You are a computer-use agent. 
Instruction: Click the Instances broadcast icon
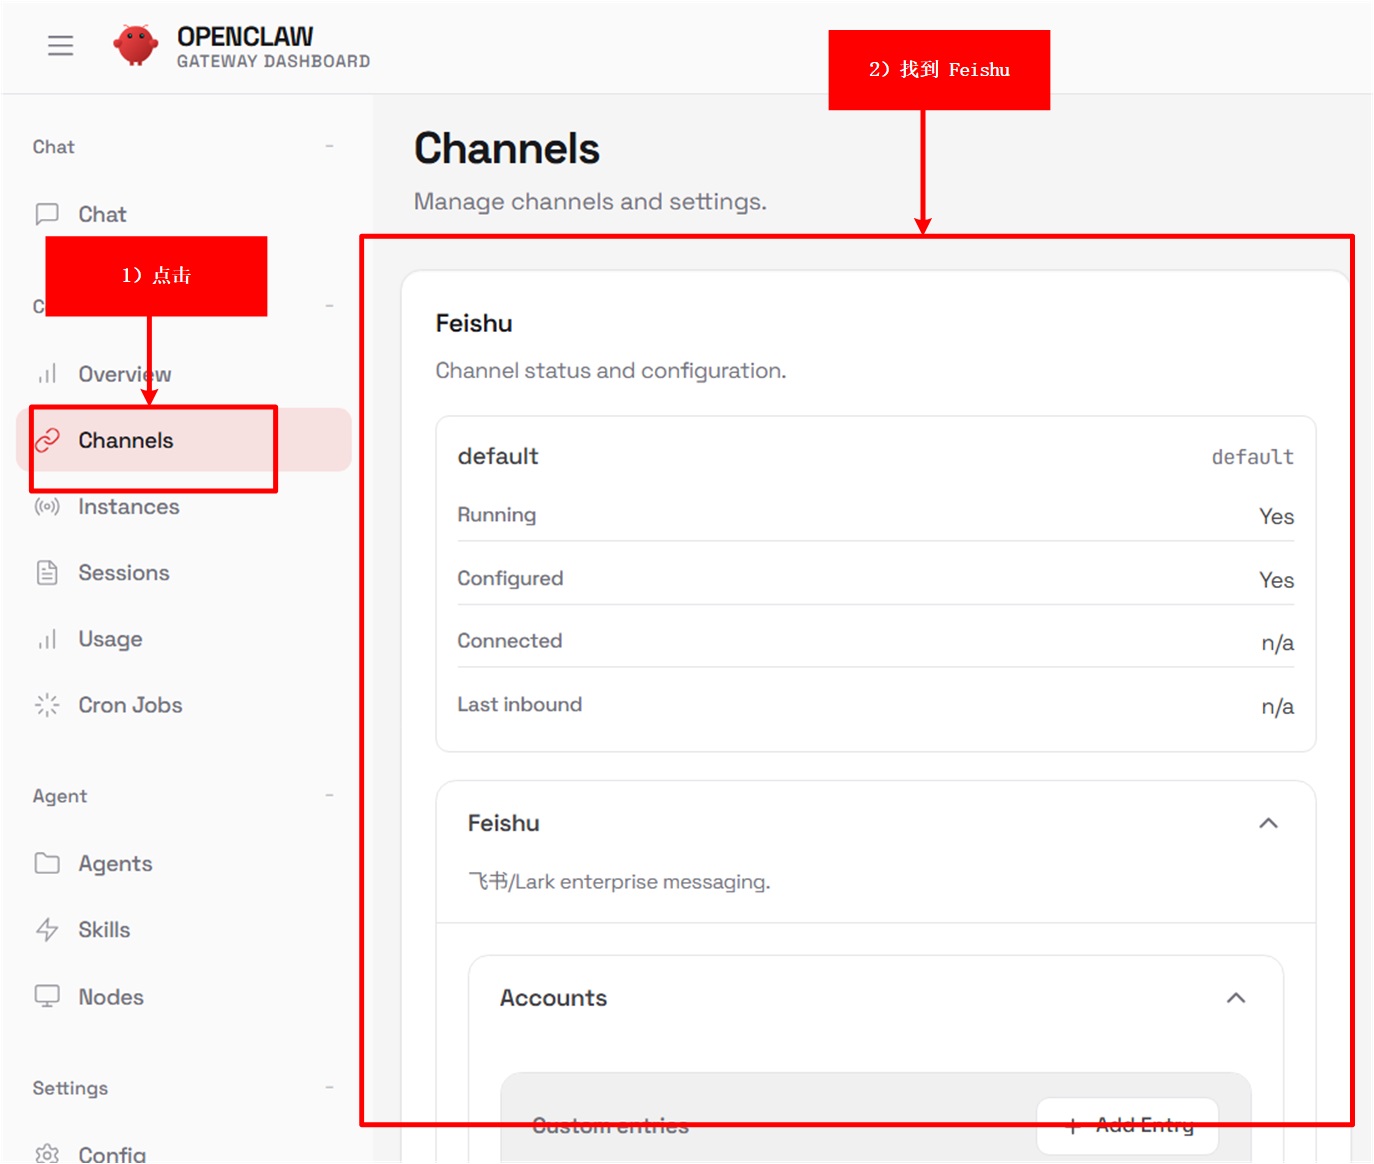pos(47,507)
